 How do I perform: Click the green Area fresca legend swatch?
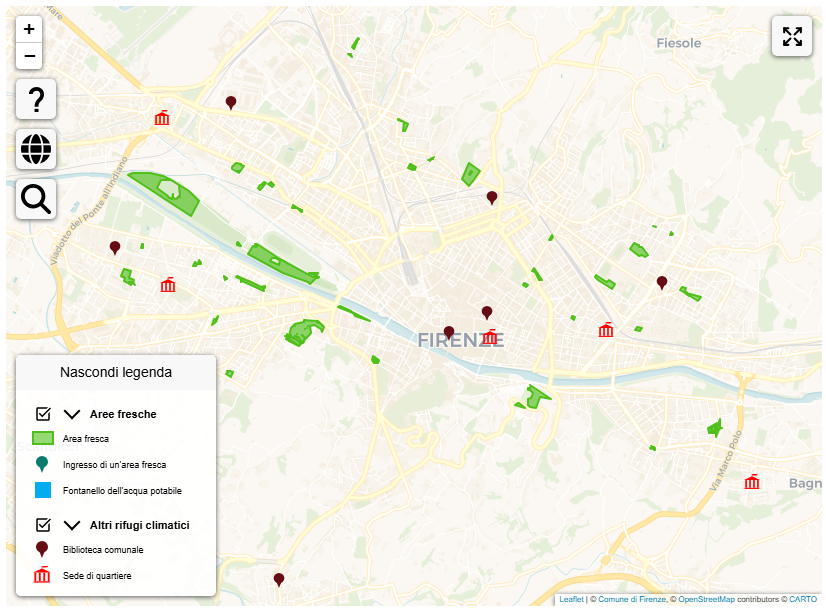point(43,438)
